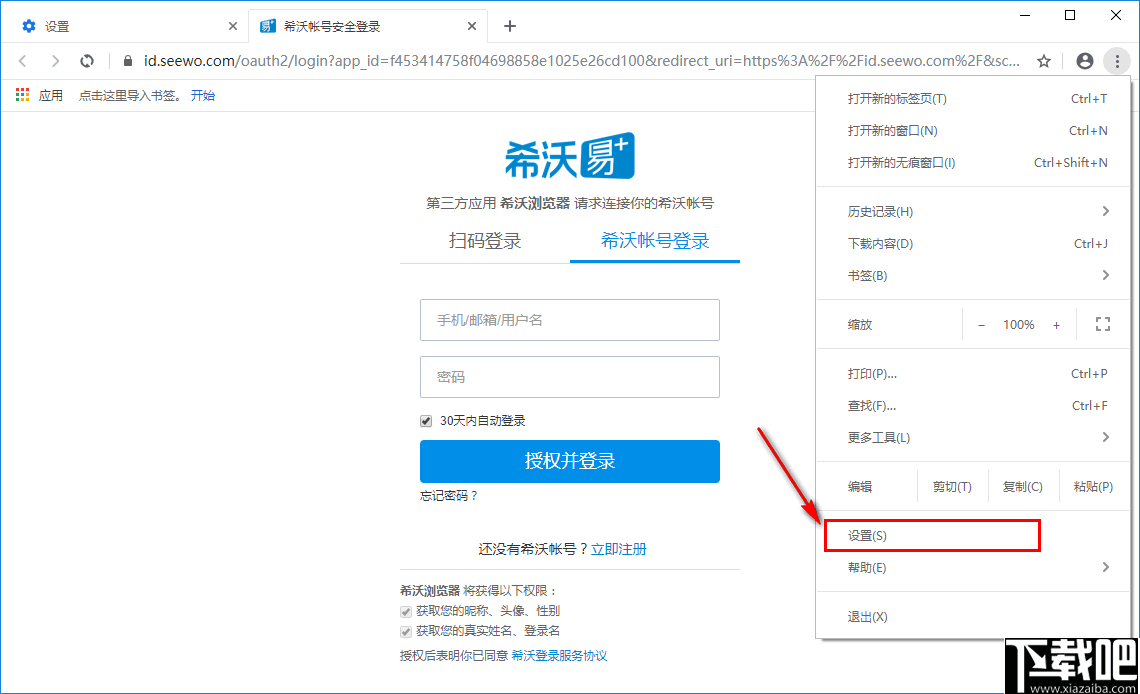Click the address bar URL
1140x694 pixels.
pyautogui.click(x=582, y=61)
